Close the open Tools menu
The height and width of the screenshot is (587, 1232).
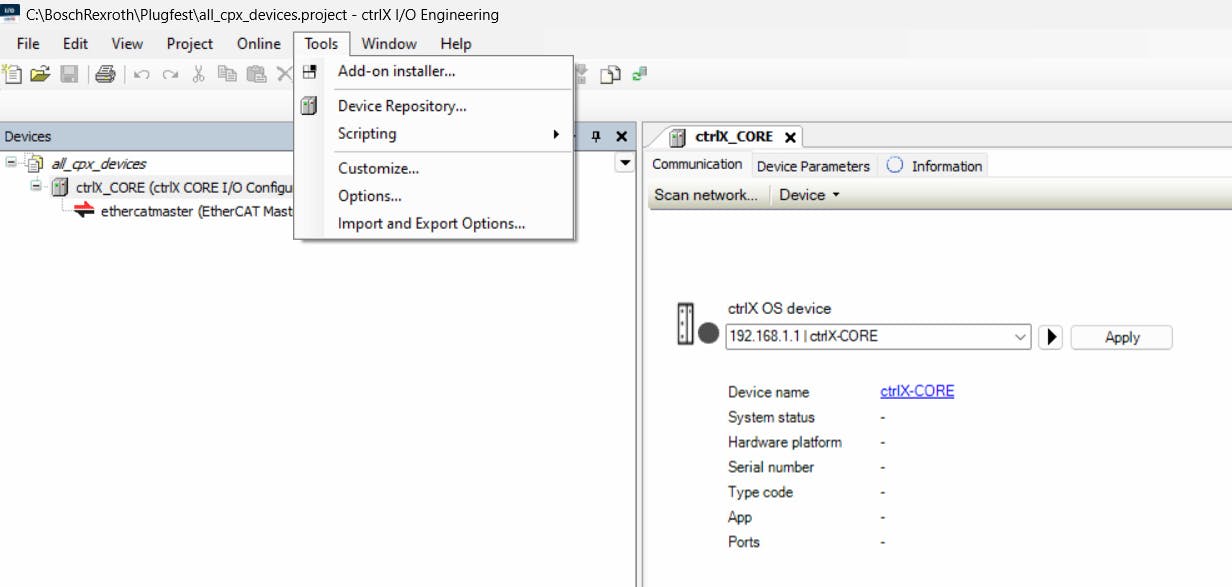coord(321,44)
